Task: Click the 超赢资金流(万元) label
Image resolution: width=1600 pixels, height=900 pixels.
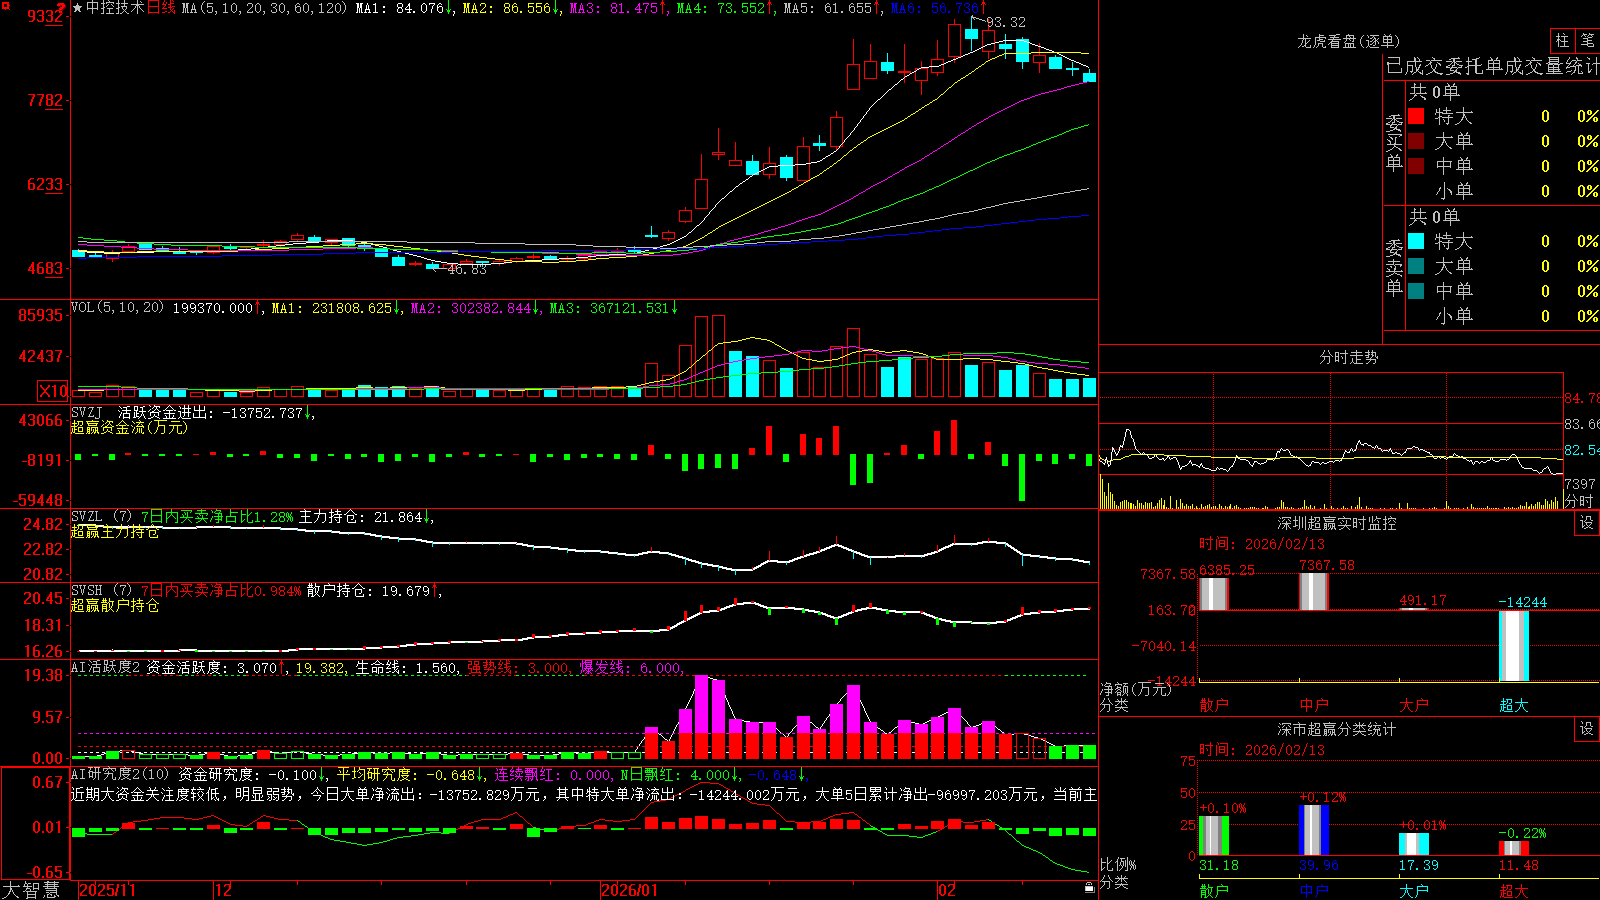Action: pyautogui.click(x=129, y=427)
